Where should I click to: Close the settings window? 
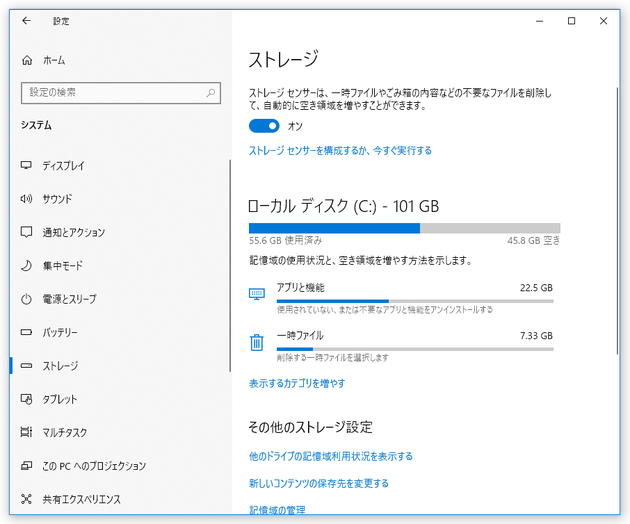click(x=603, y=21)
